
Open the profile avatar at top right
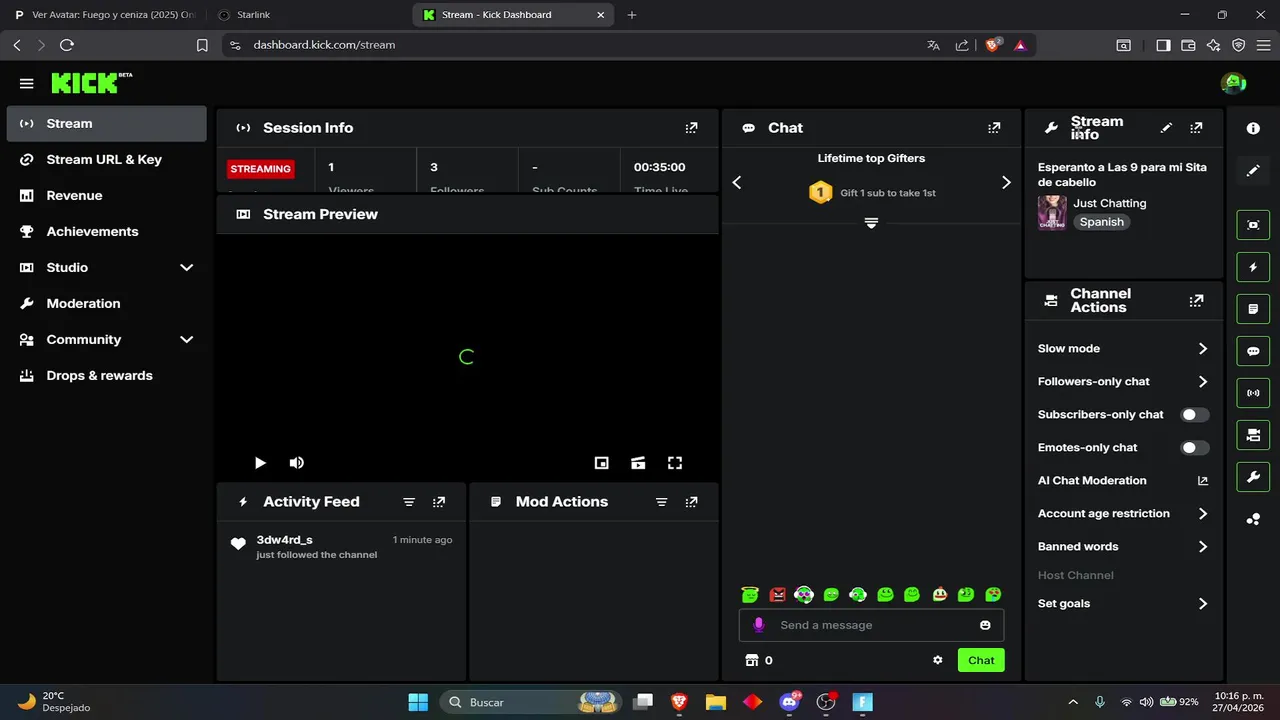[x=1232, y=83]
